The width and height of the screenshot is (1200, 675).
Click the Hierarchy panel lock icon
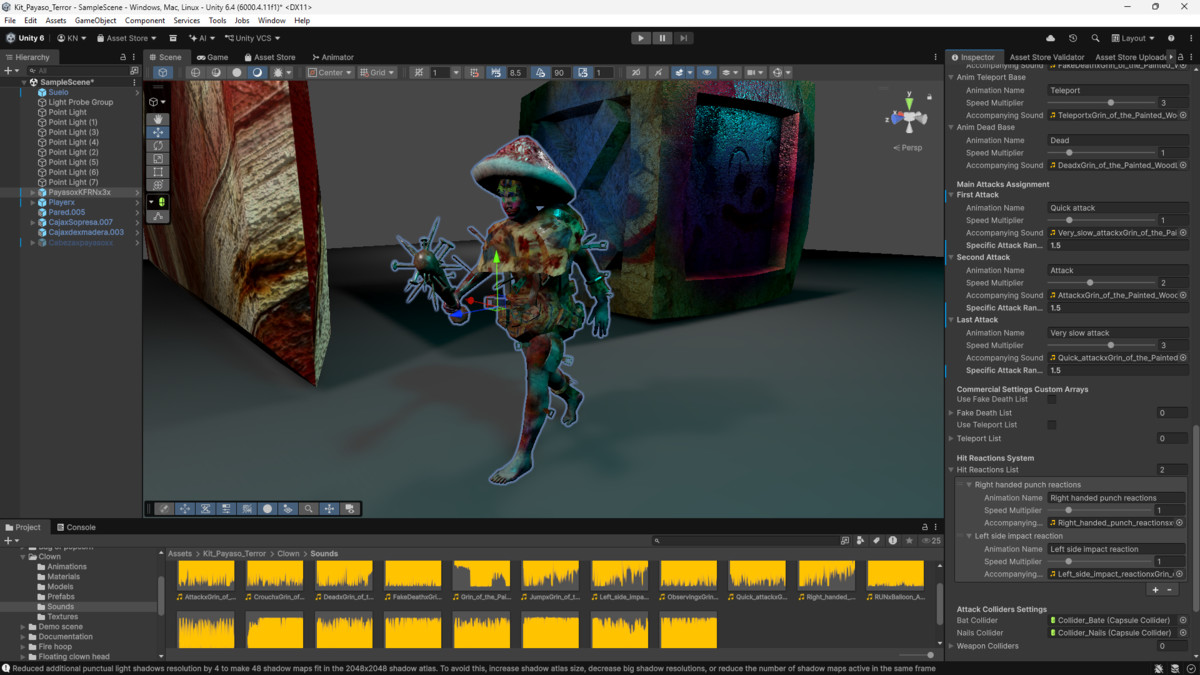point(123,57)
